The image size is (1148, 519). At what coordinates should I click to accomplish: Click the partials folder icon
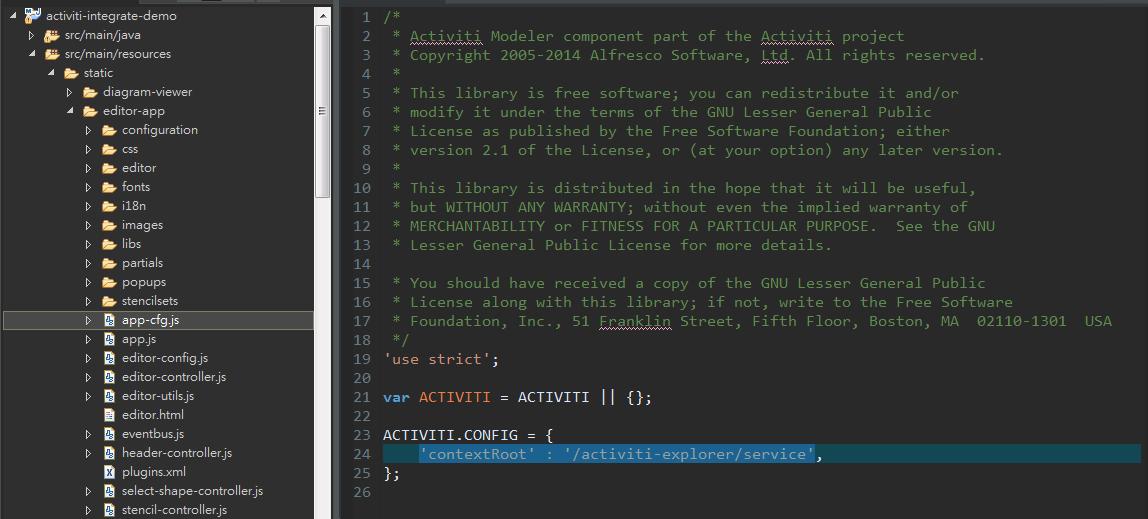[109, 263]
